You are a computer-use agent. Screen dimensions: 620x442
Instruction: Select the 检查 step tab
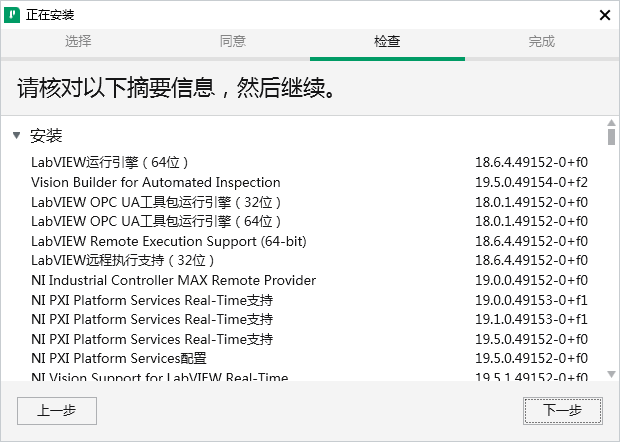click(x=387, y=42)
